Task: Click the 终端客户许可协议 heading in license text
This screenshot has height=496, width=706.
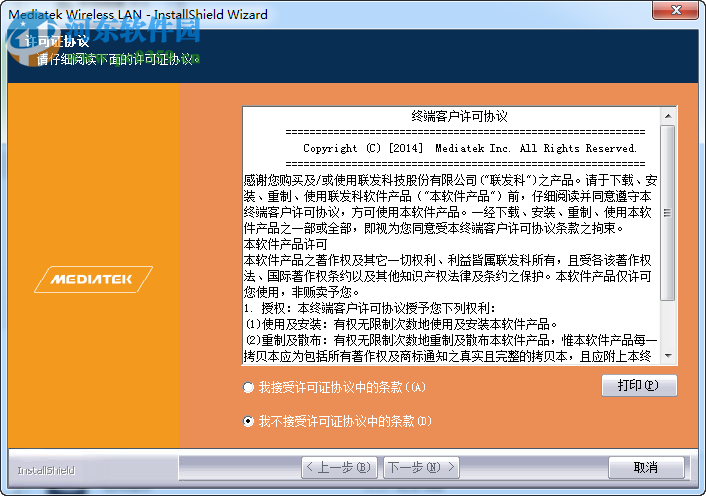Action: pyautogui.click(x=459, y=117)
